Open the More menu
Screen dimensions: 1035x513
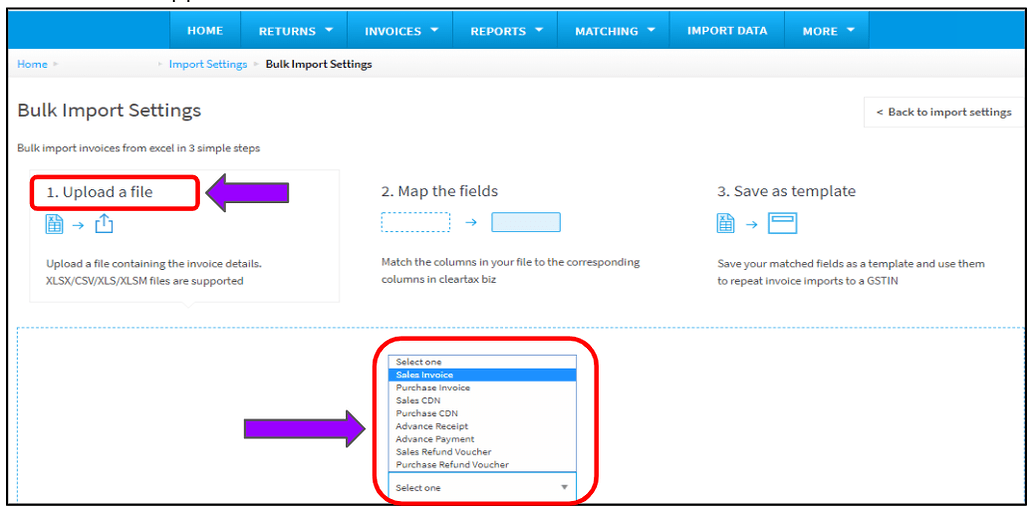(x=828, y=31)
